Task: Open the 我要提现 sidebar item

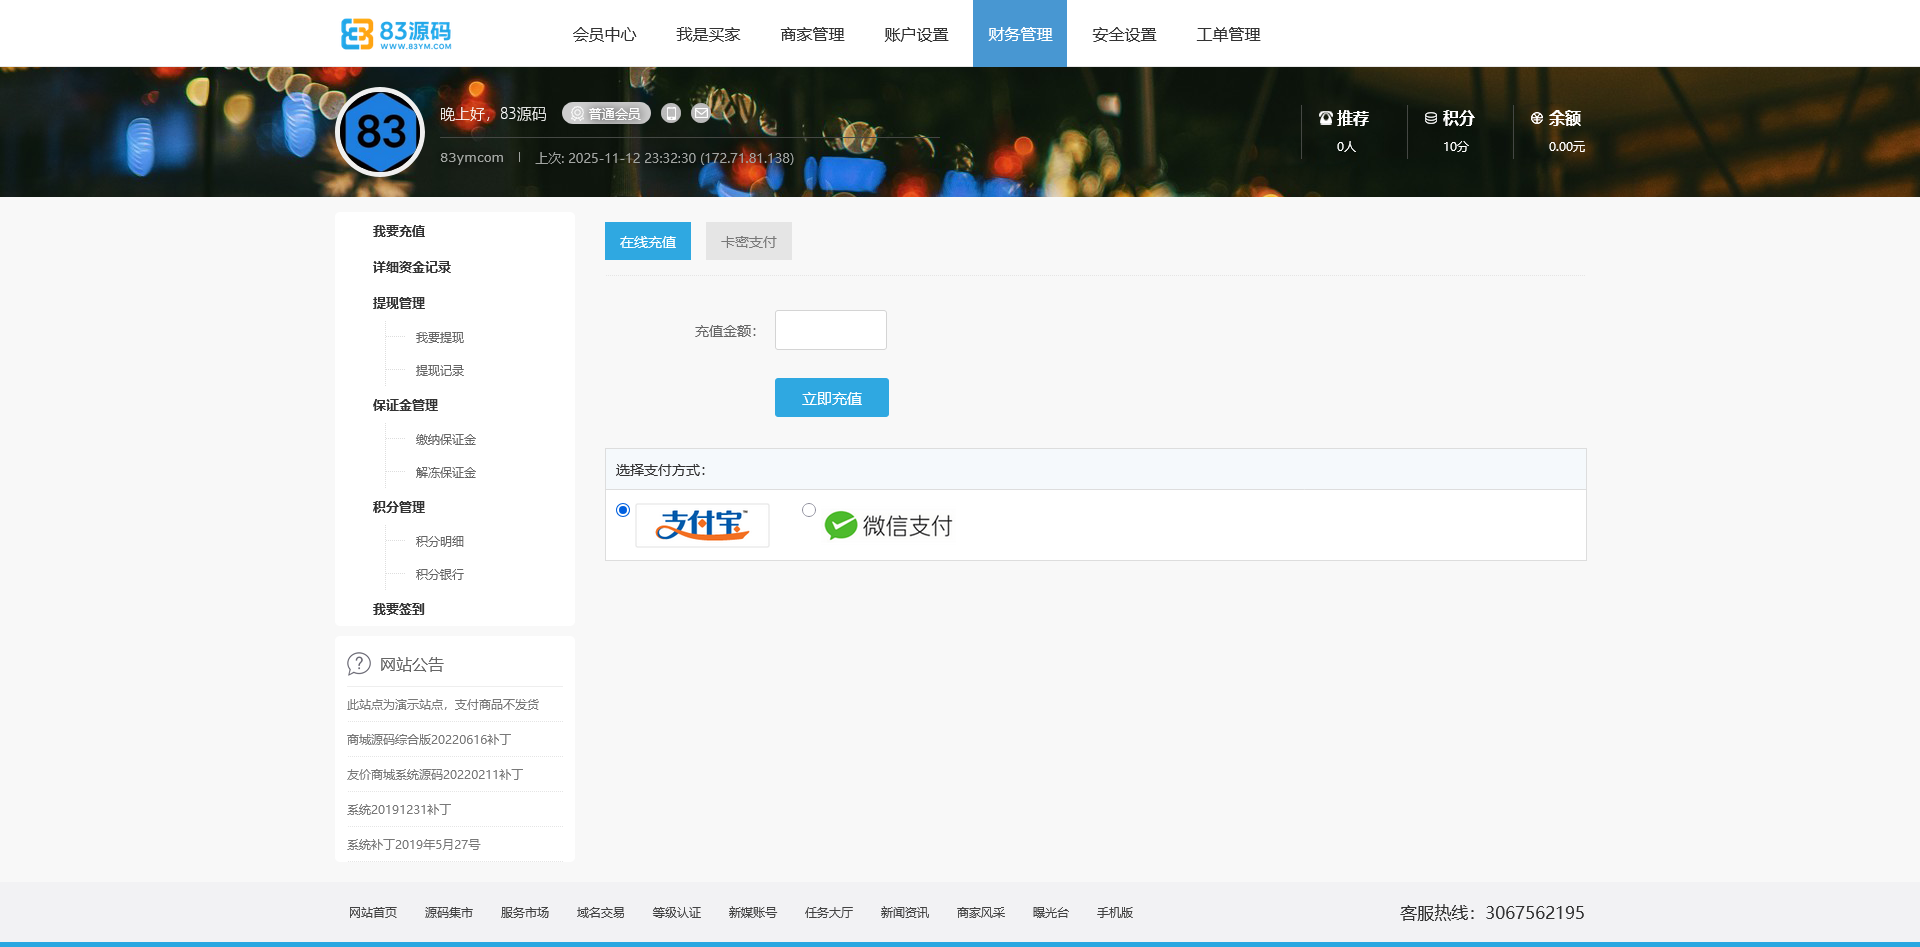Action: click(440, 338)
